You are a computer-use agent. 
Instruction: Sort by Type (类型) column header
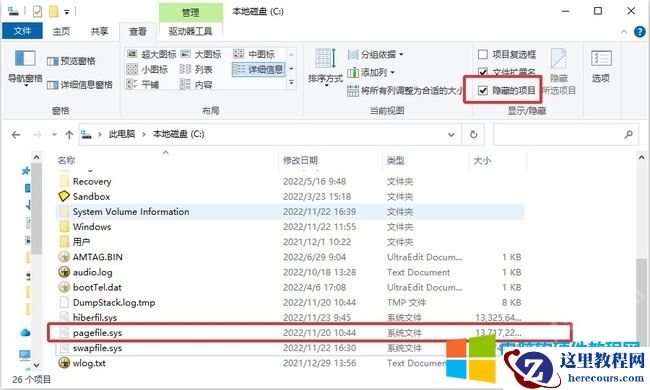click(395, 160)
